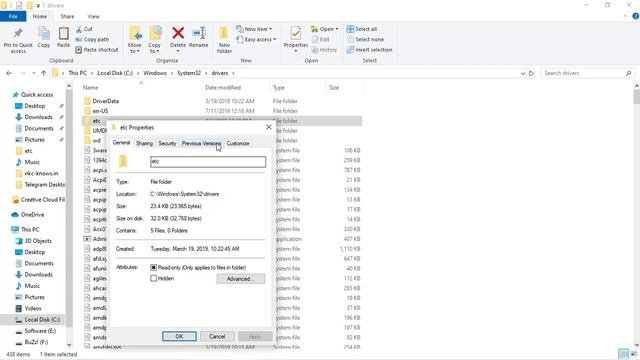This screenshot has width=640, height=360.
Task: Open the Sharing tab in etc Properties
Action: (x=144, y=143)
